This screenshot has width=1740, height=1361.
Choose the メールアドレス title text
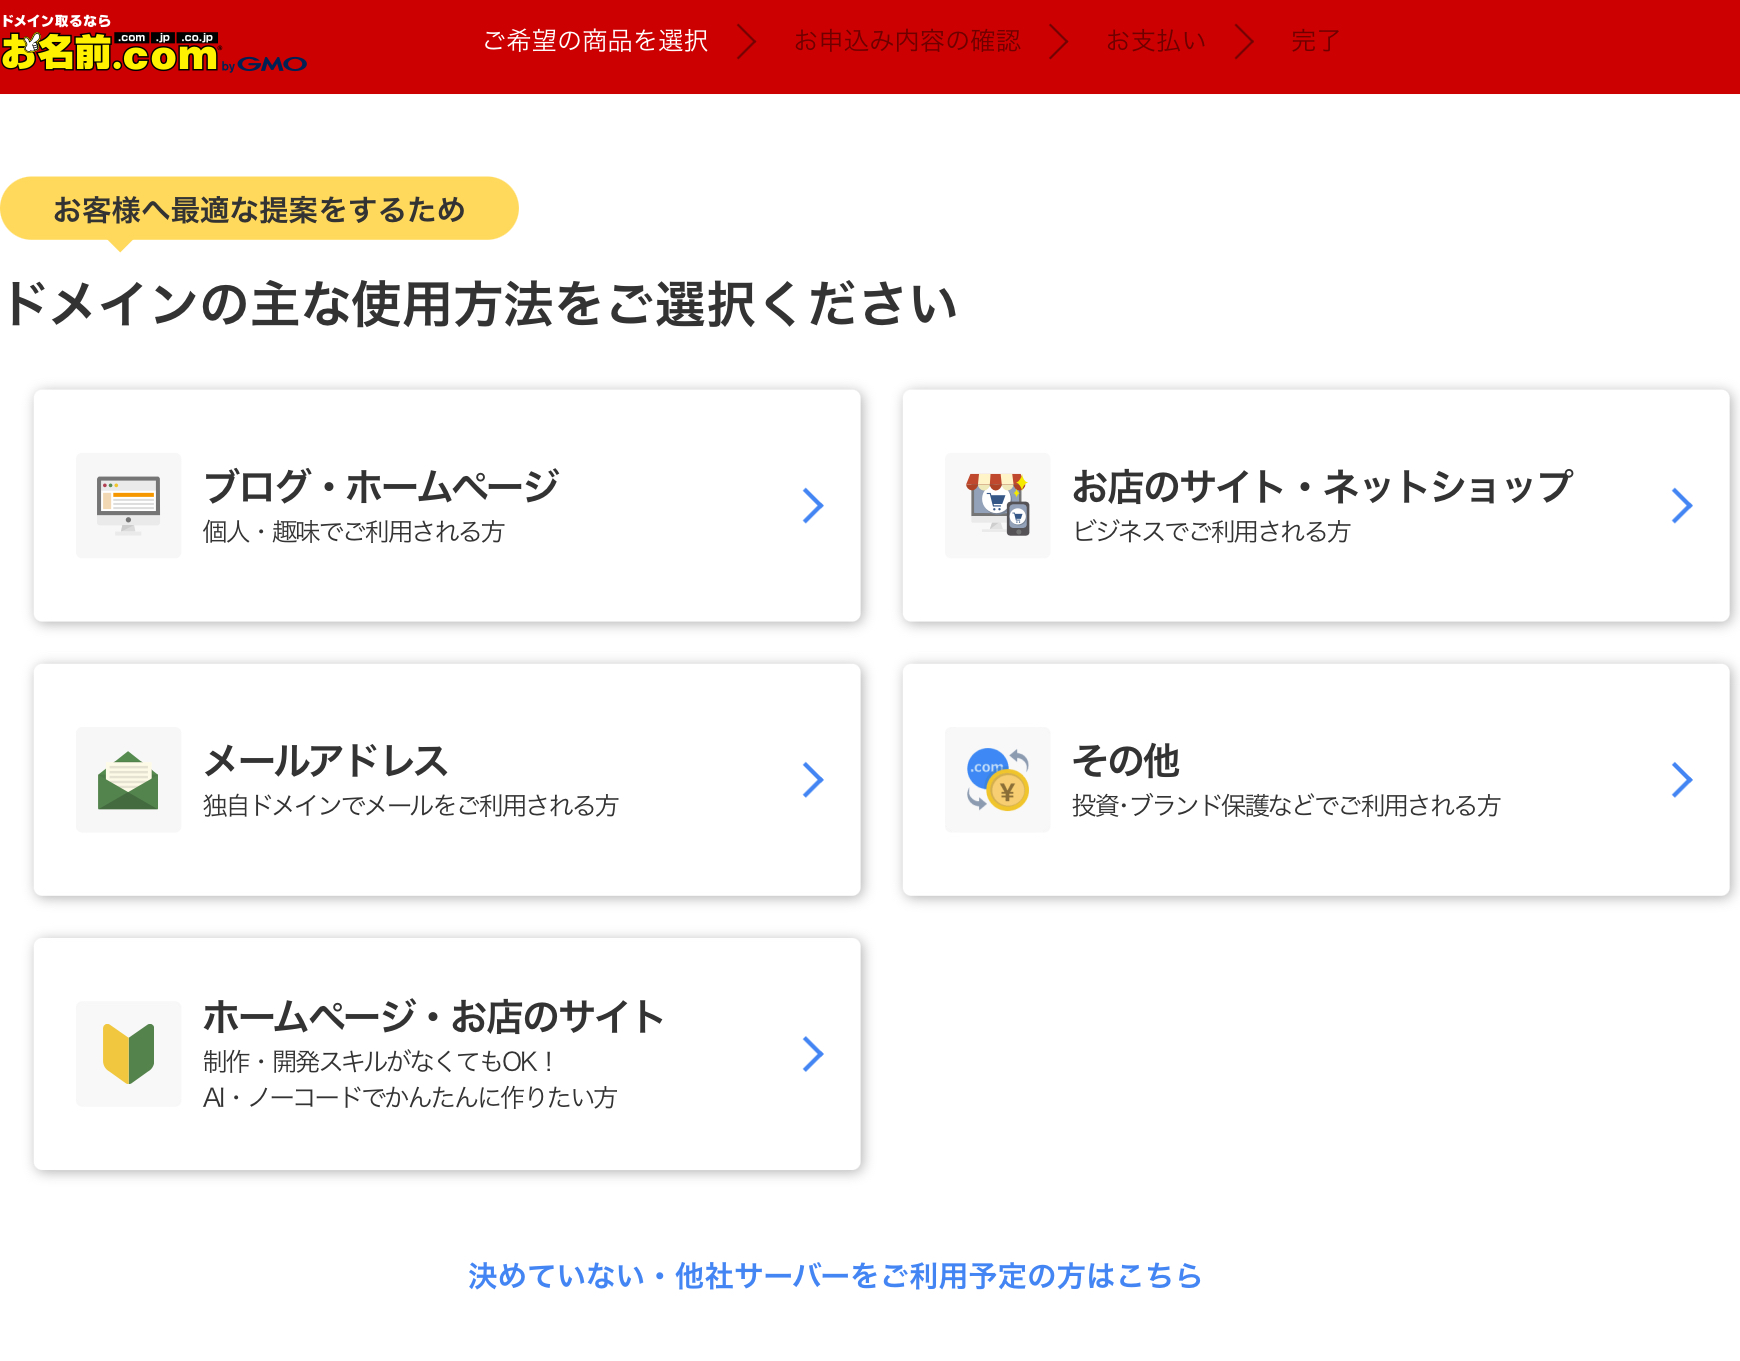point(325,761)
